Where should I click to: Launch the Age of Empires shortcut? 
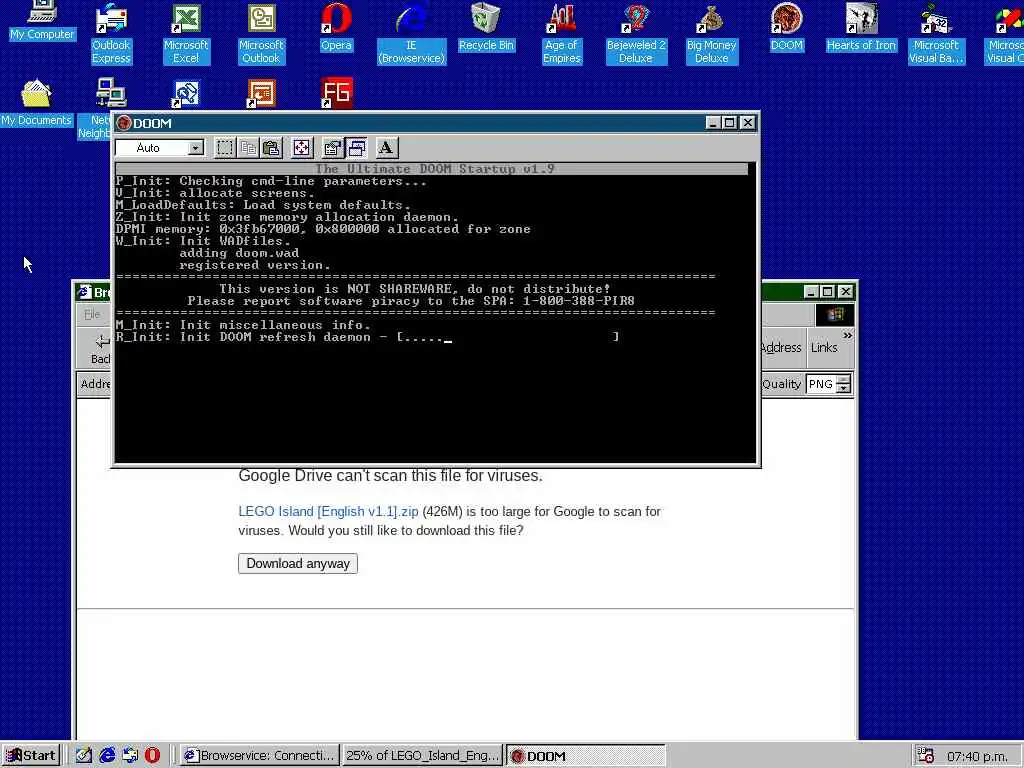point(562,34)
